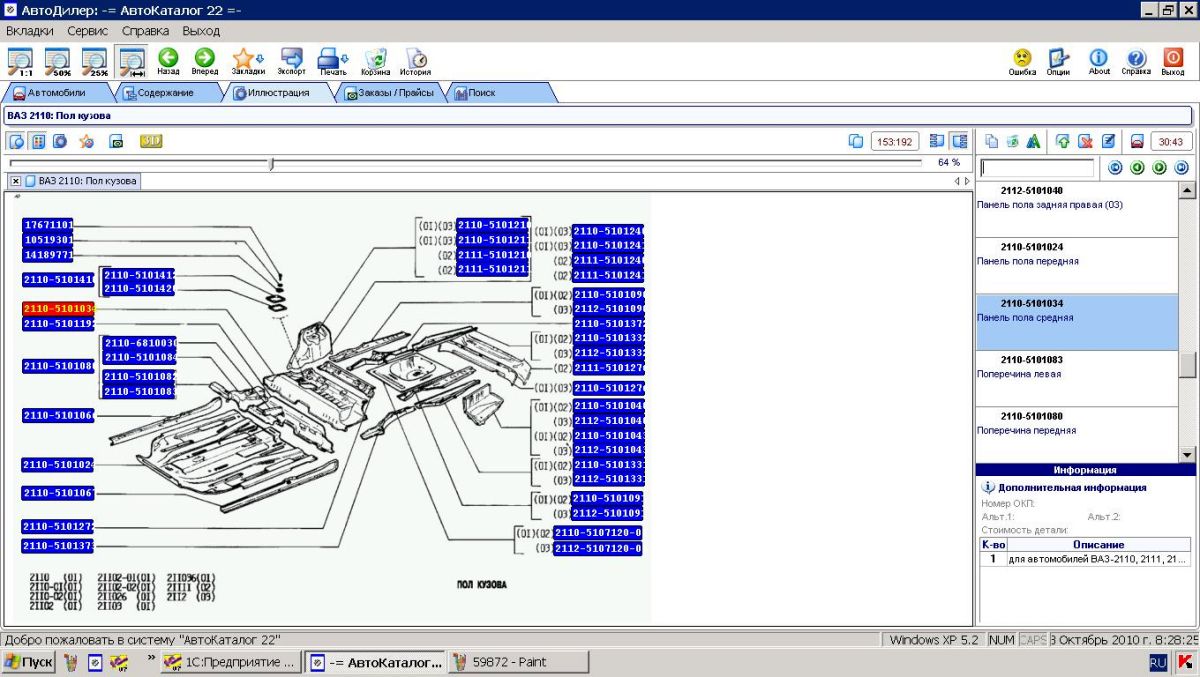This screenshot has height=677, width=1200.
Task: Open Опции settings
Action: click(x=1058, y=61)
